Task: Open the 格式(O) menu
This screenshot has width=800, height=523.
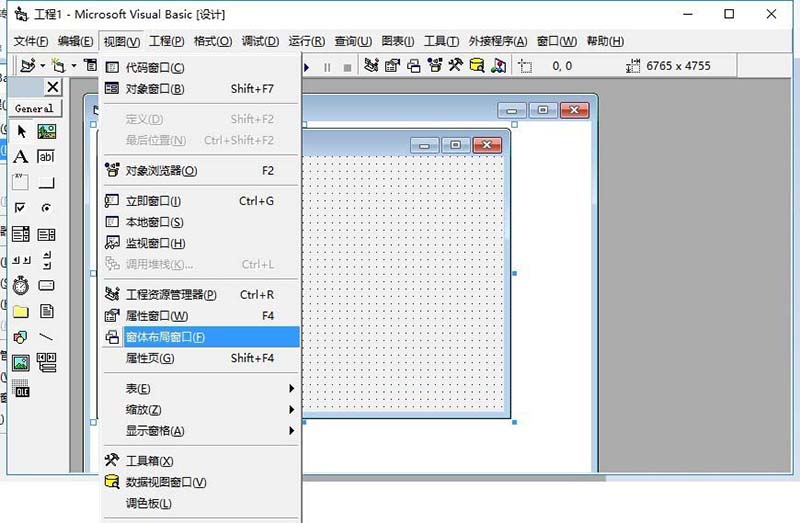Action: (x=213, y=41)
